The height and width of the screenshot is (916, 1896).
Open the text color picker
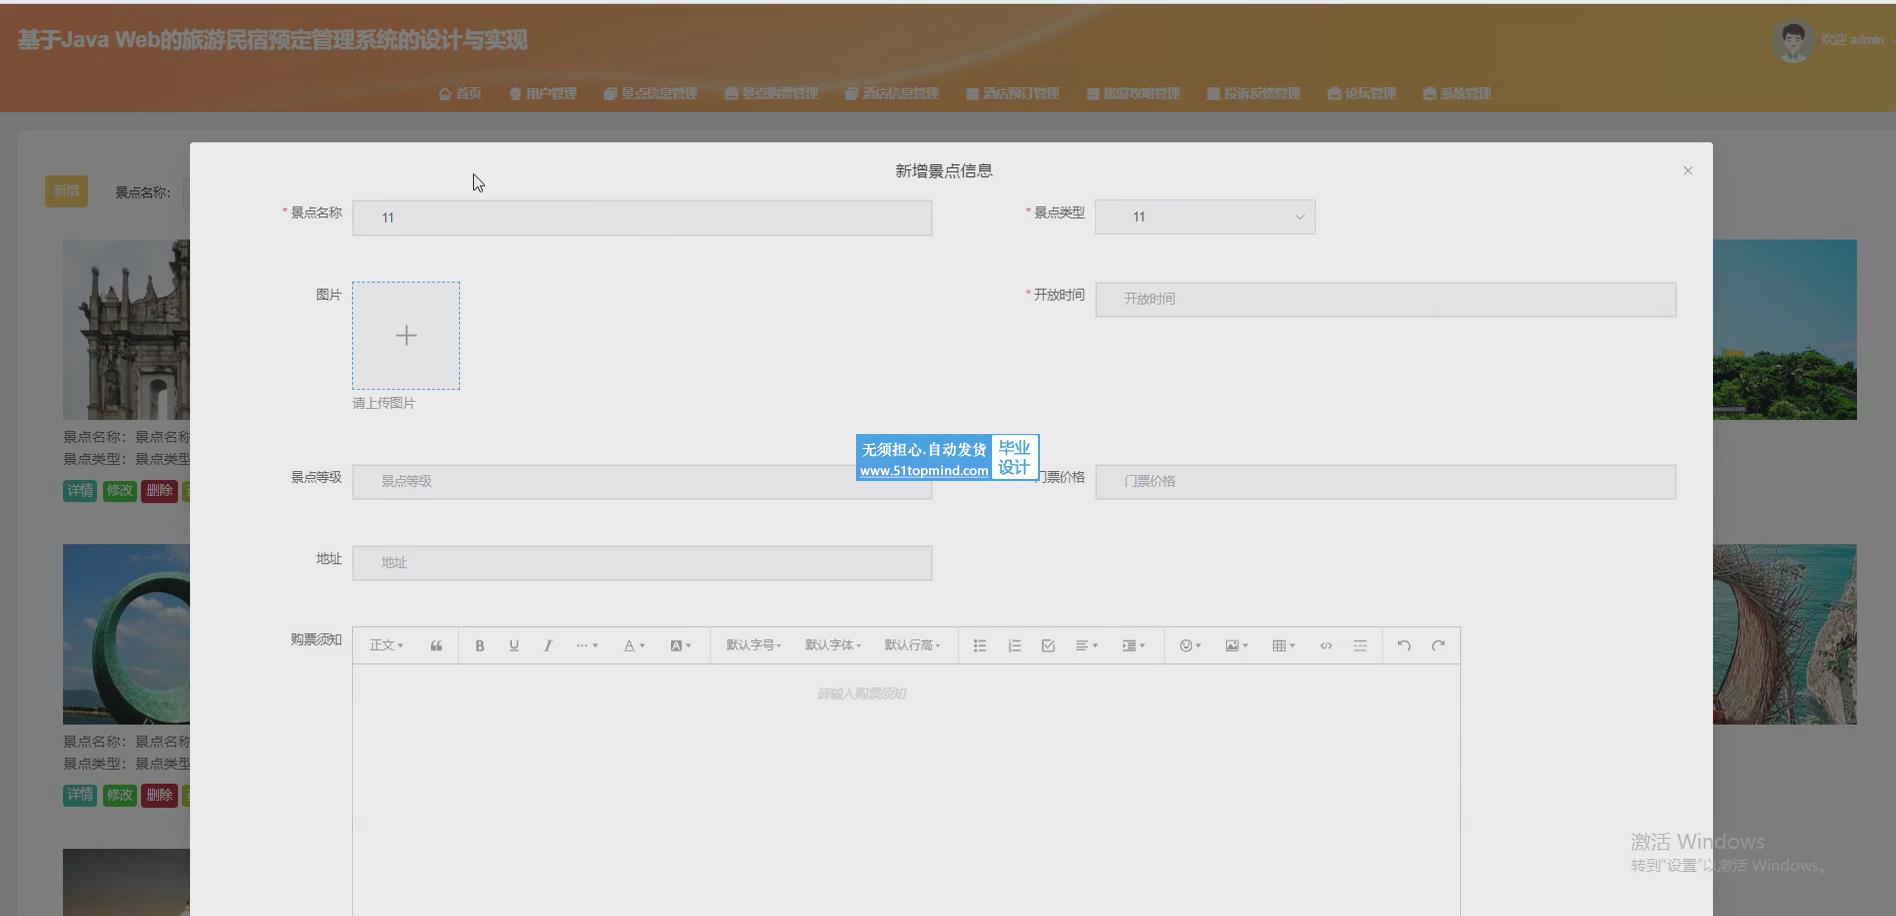tap(634, 646)
